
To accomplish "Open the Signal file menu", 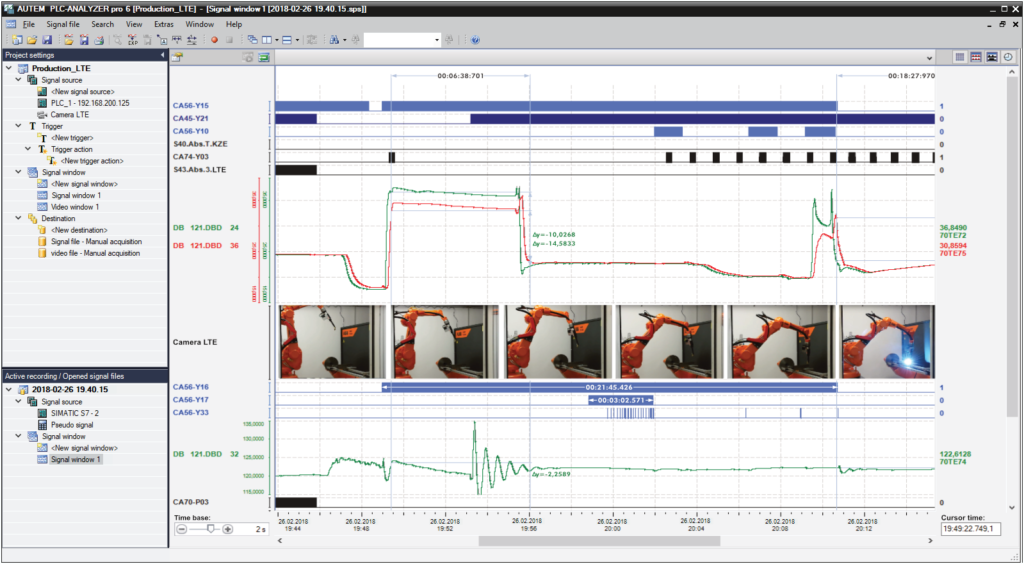I will [x=63, y=24].
